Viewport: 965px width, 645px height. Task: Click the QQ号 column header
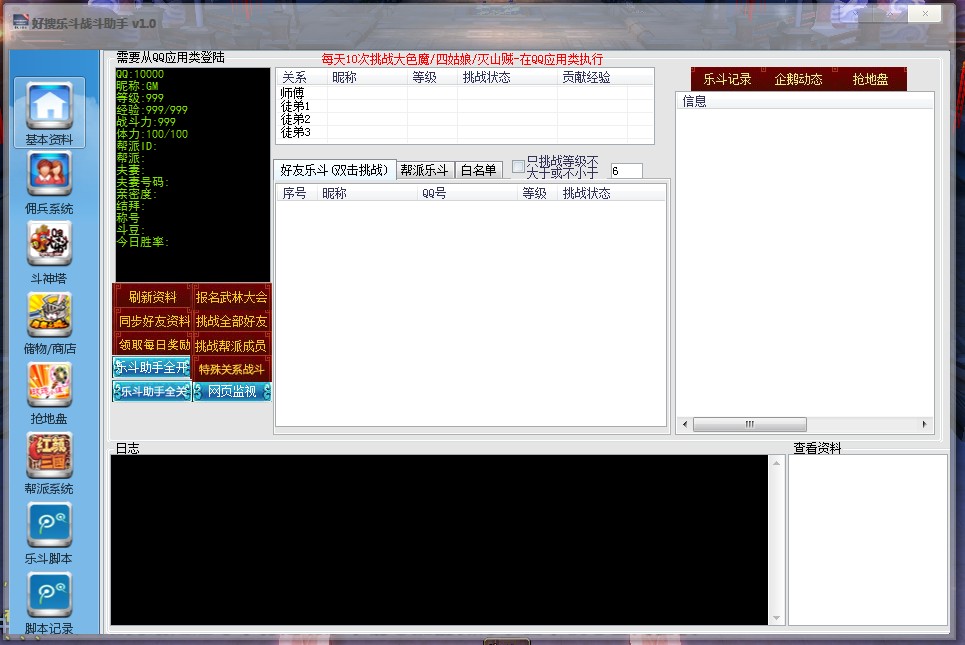pos(467,193)
